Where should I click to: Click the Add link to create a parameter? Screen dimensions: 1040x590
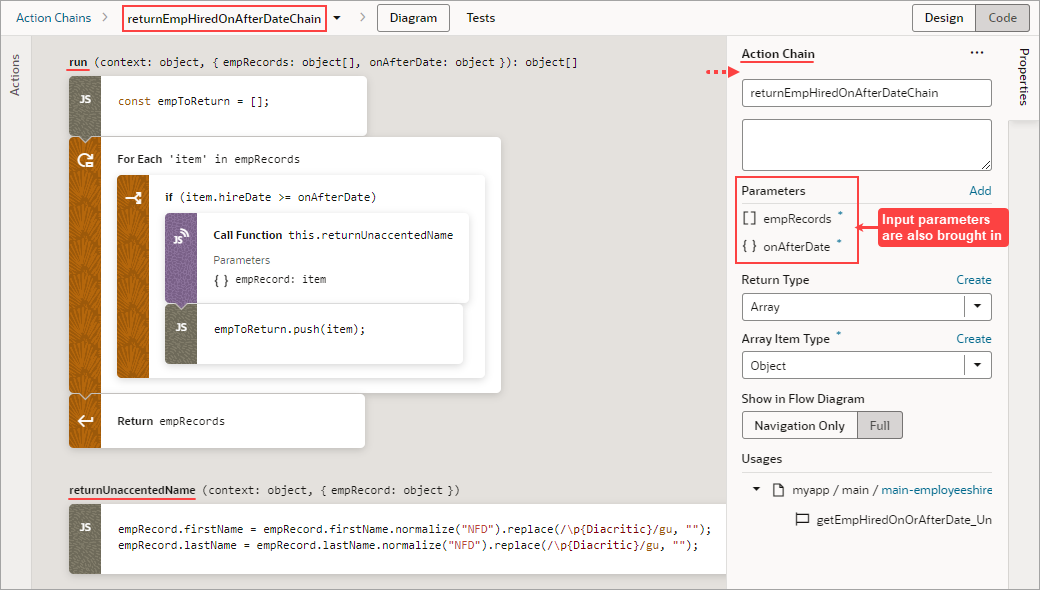(x=980, y=190)
